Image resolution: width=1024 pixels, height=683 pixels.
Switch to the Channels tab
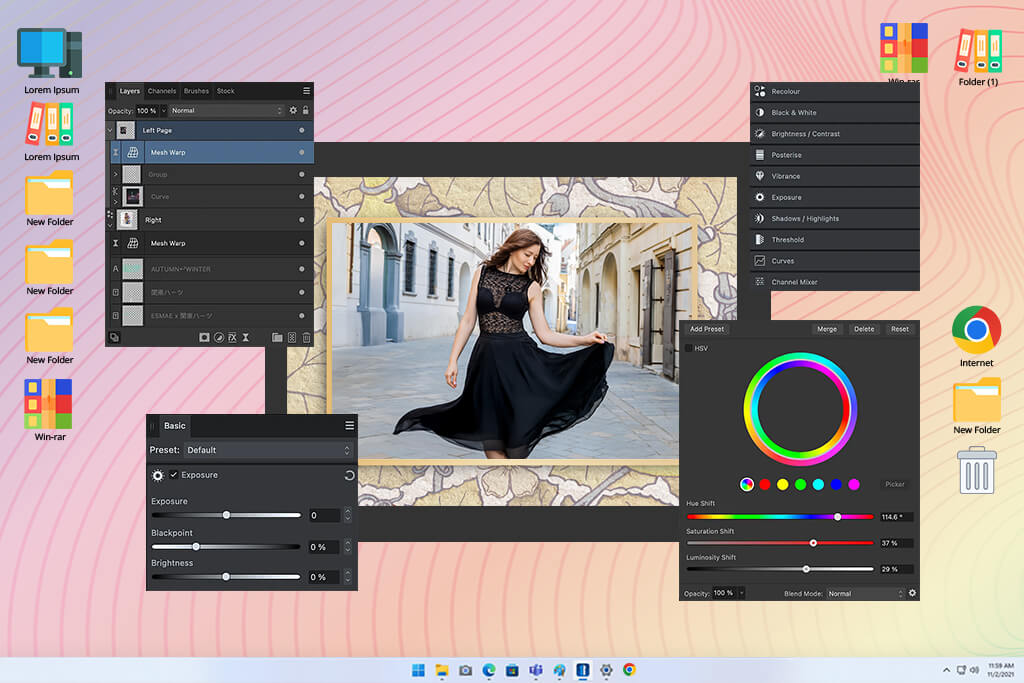coord(162,91)
